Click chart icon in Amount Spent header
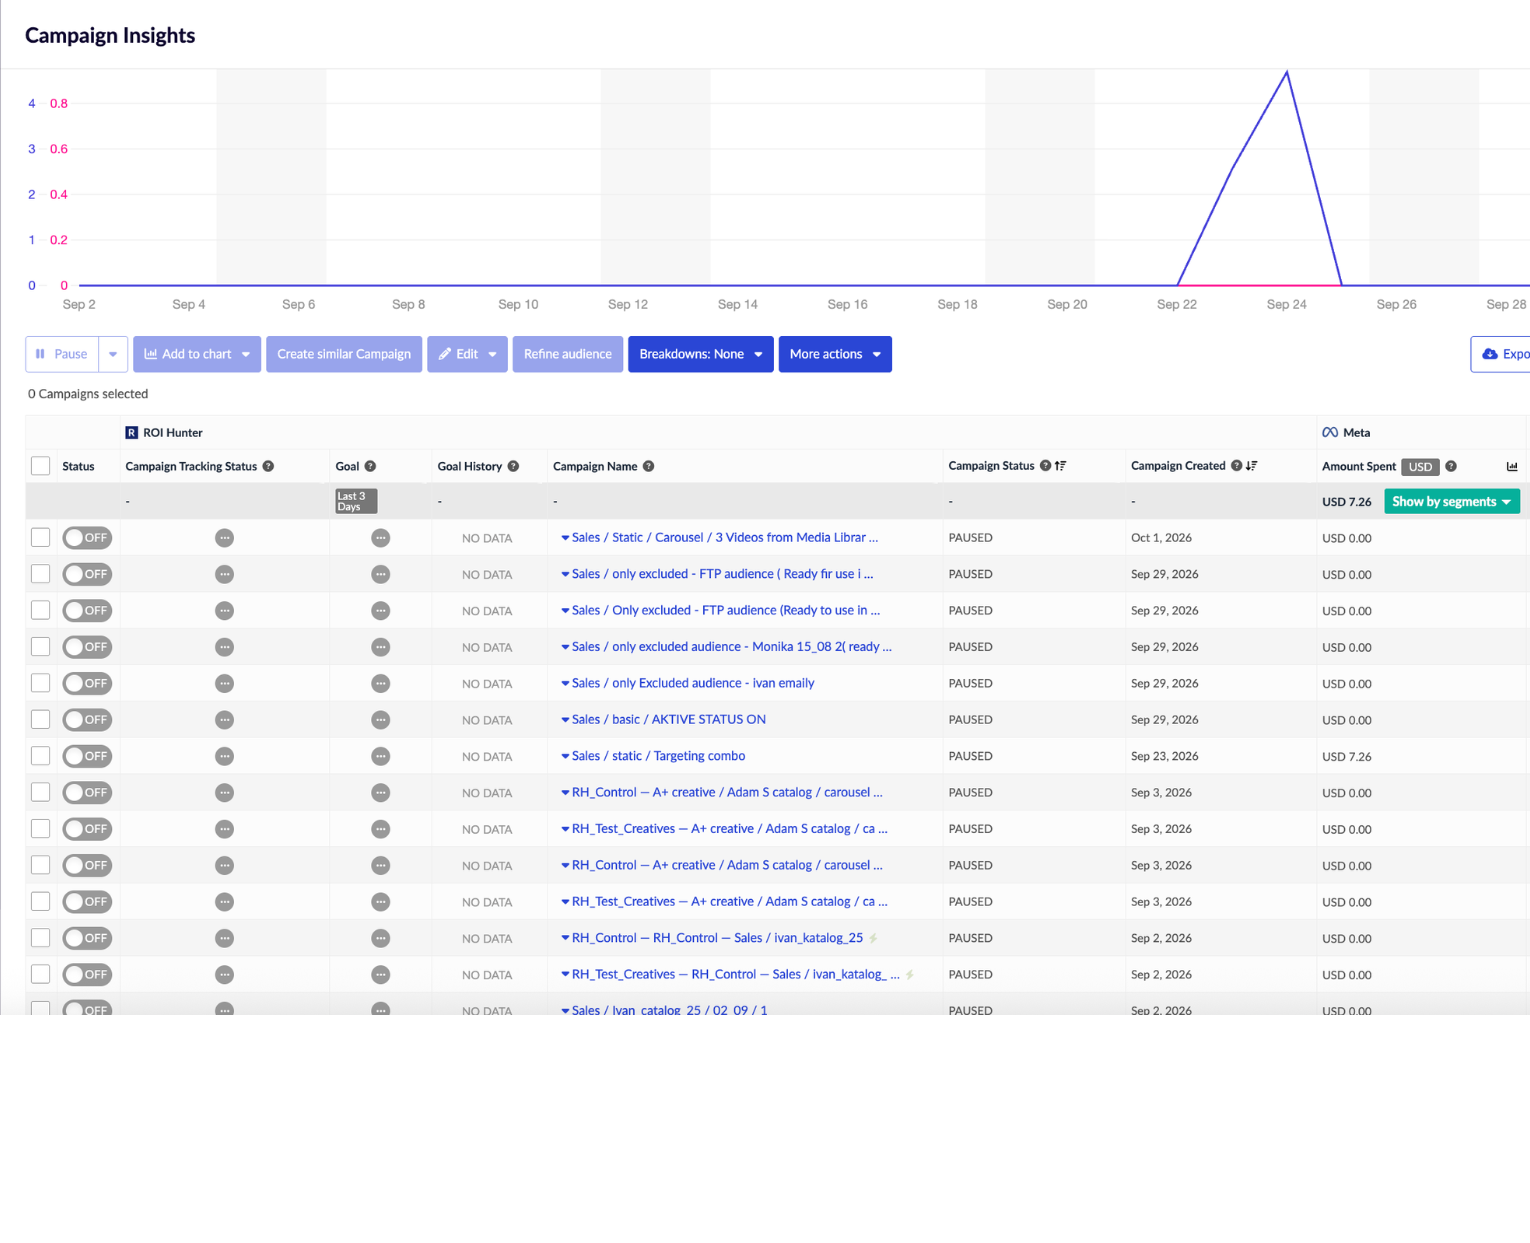The width and height of the screenshot is (1530, 1243). [1512, 466]
